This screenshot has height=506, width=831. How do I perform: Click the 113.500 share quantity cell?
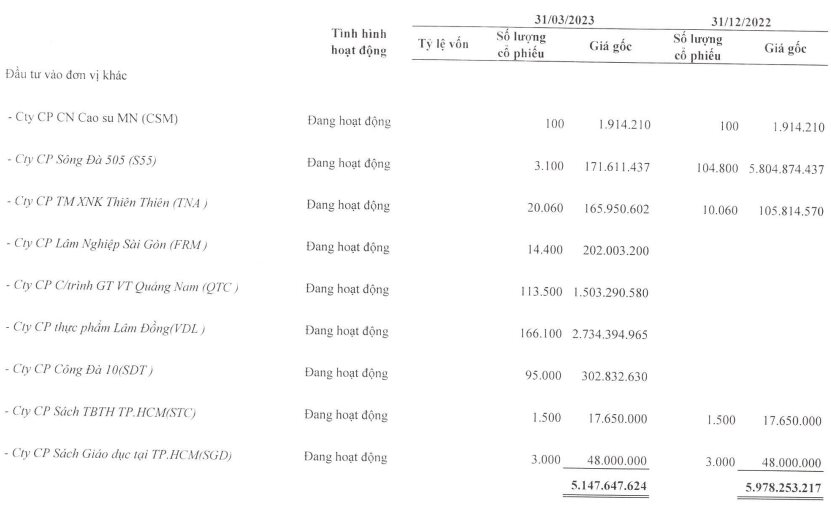(541, 292)
